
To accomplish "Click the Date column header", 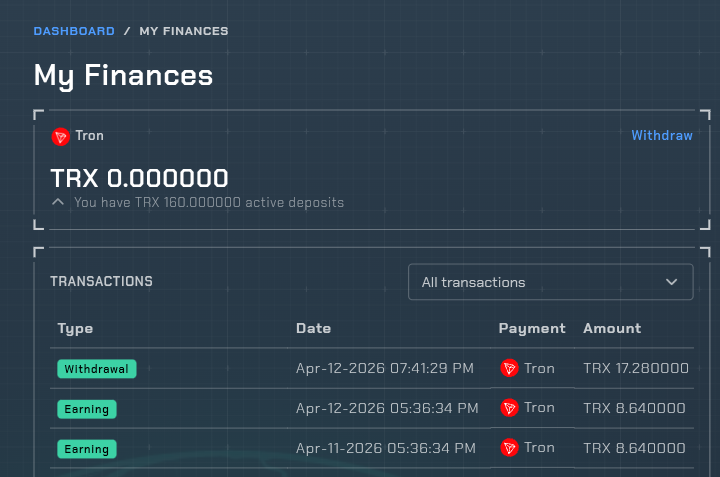I will coord(314,328).
